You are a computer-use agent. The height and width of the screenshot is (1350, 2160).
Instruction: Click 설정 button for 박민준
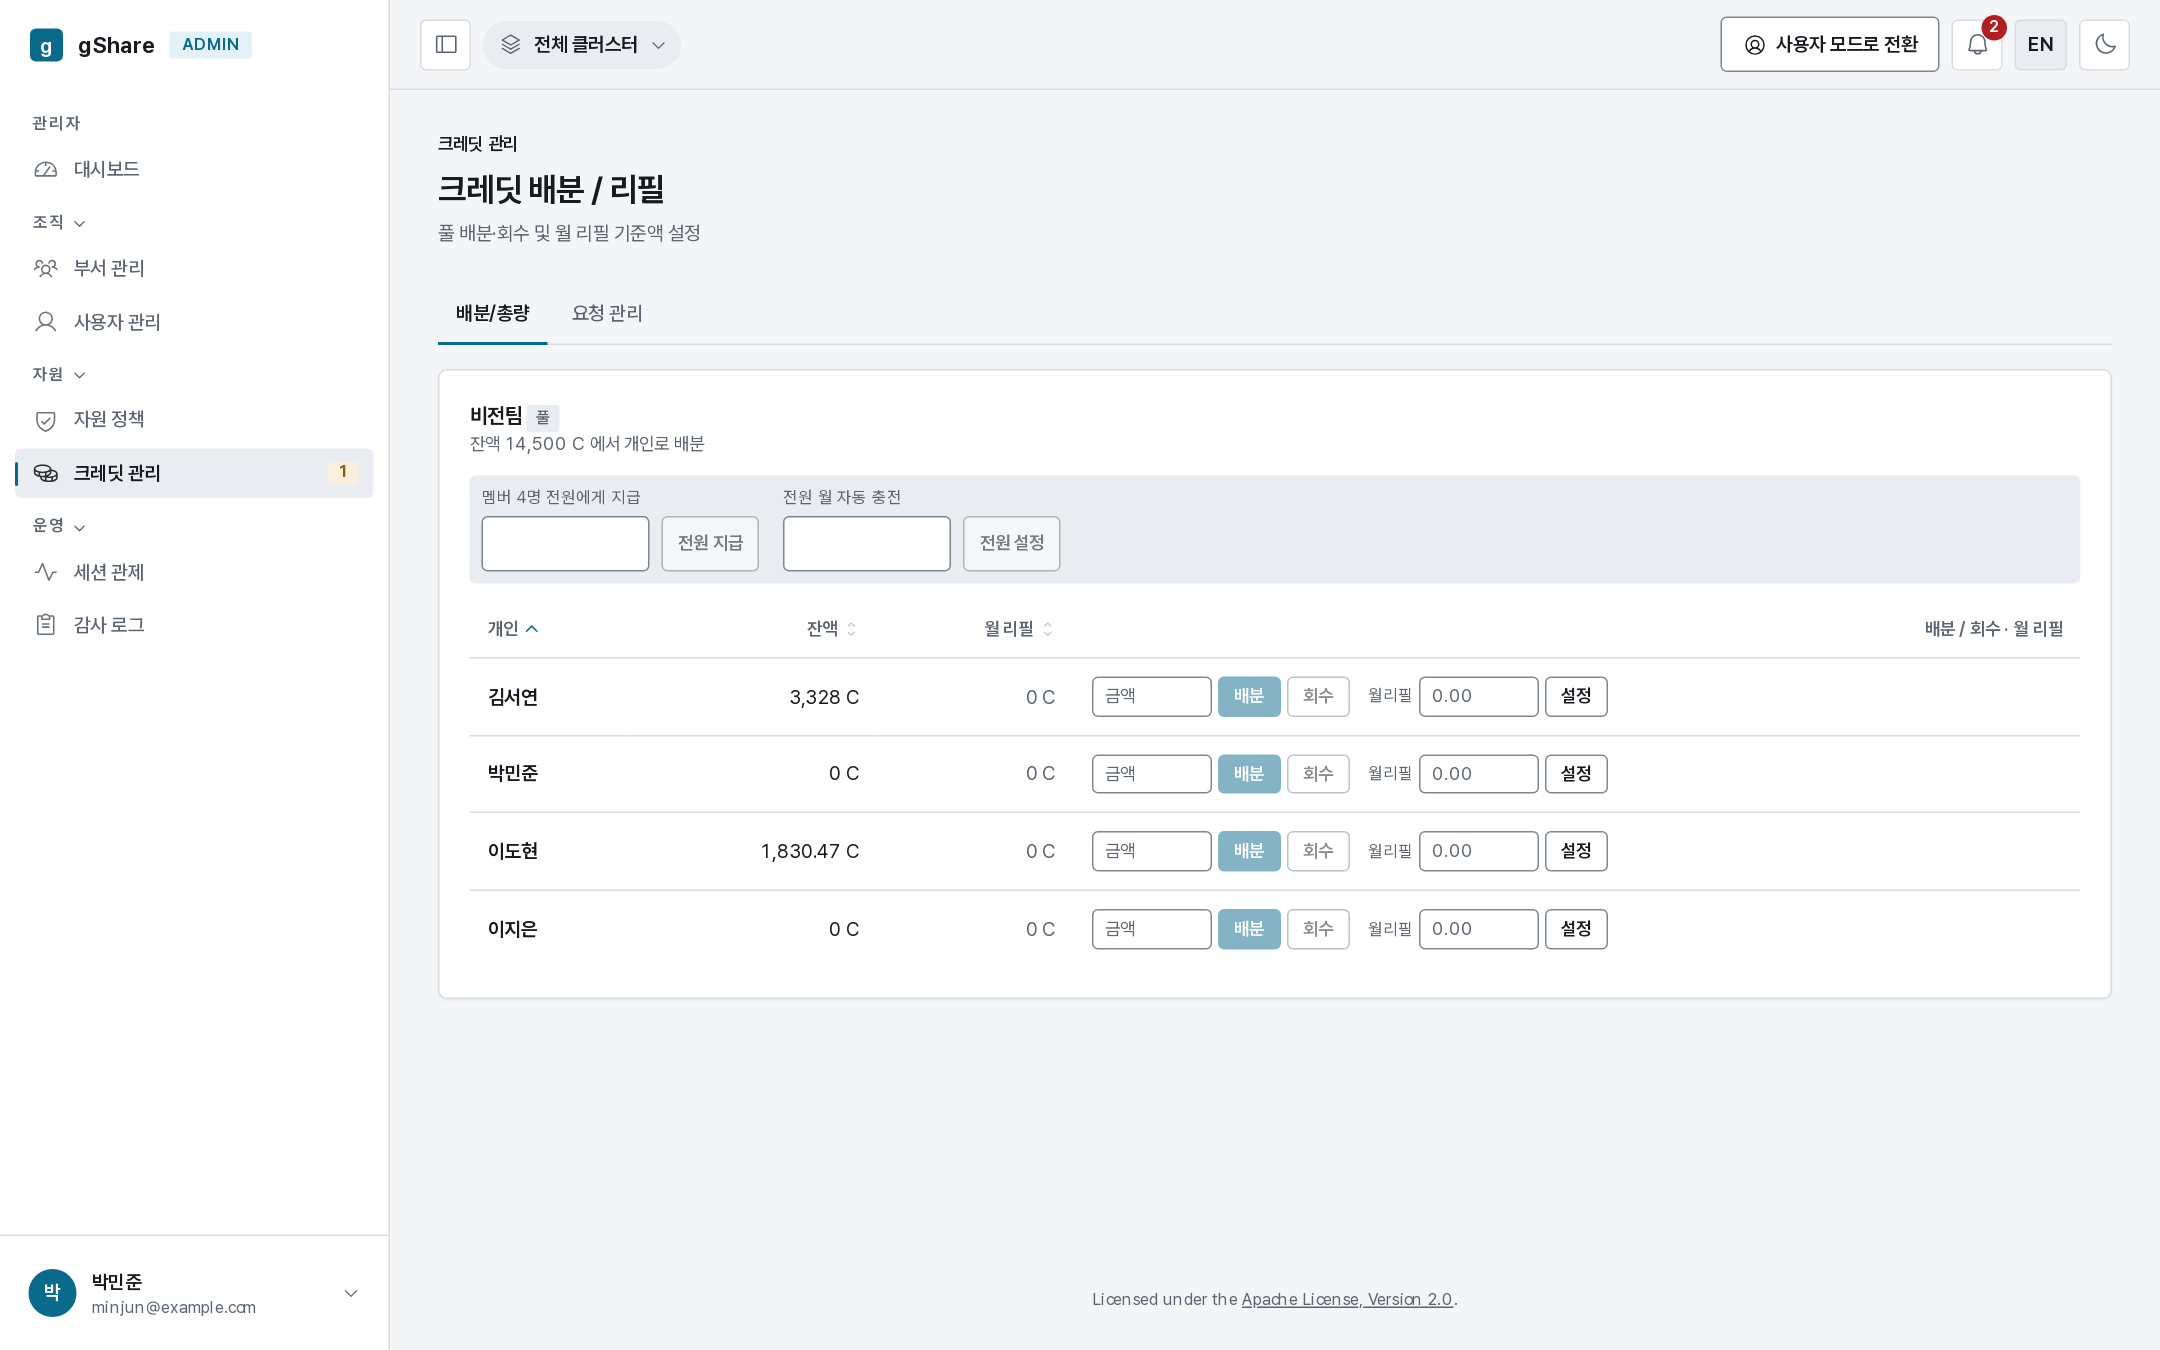click(1576, 774)
